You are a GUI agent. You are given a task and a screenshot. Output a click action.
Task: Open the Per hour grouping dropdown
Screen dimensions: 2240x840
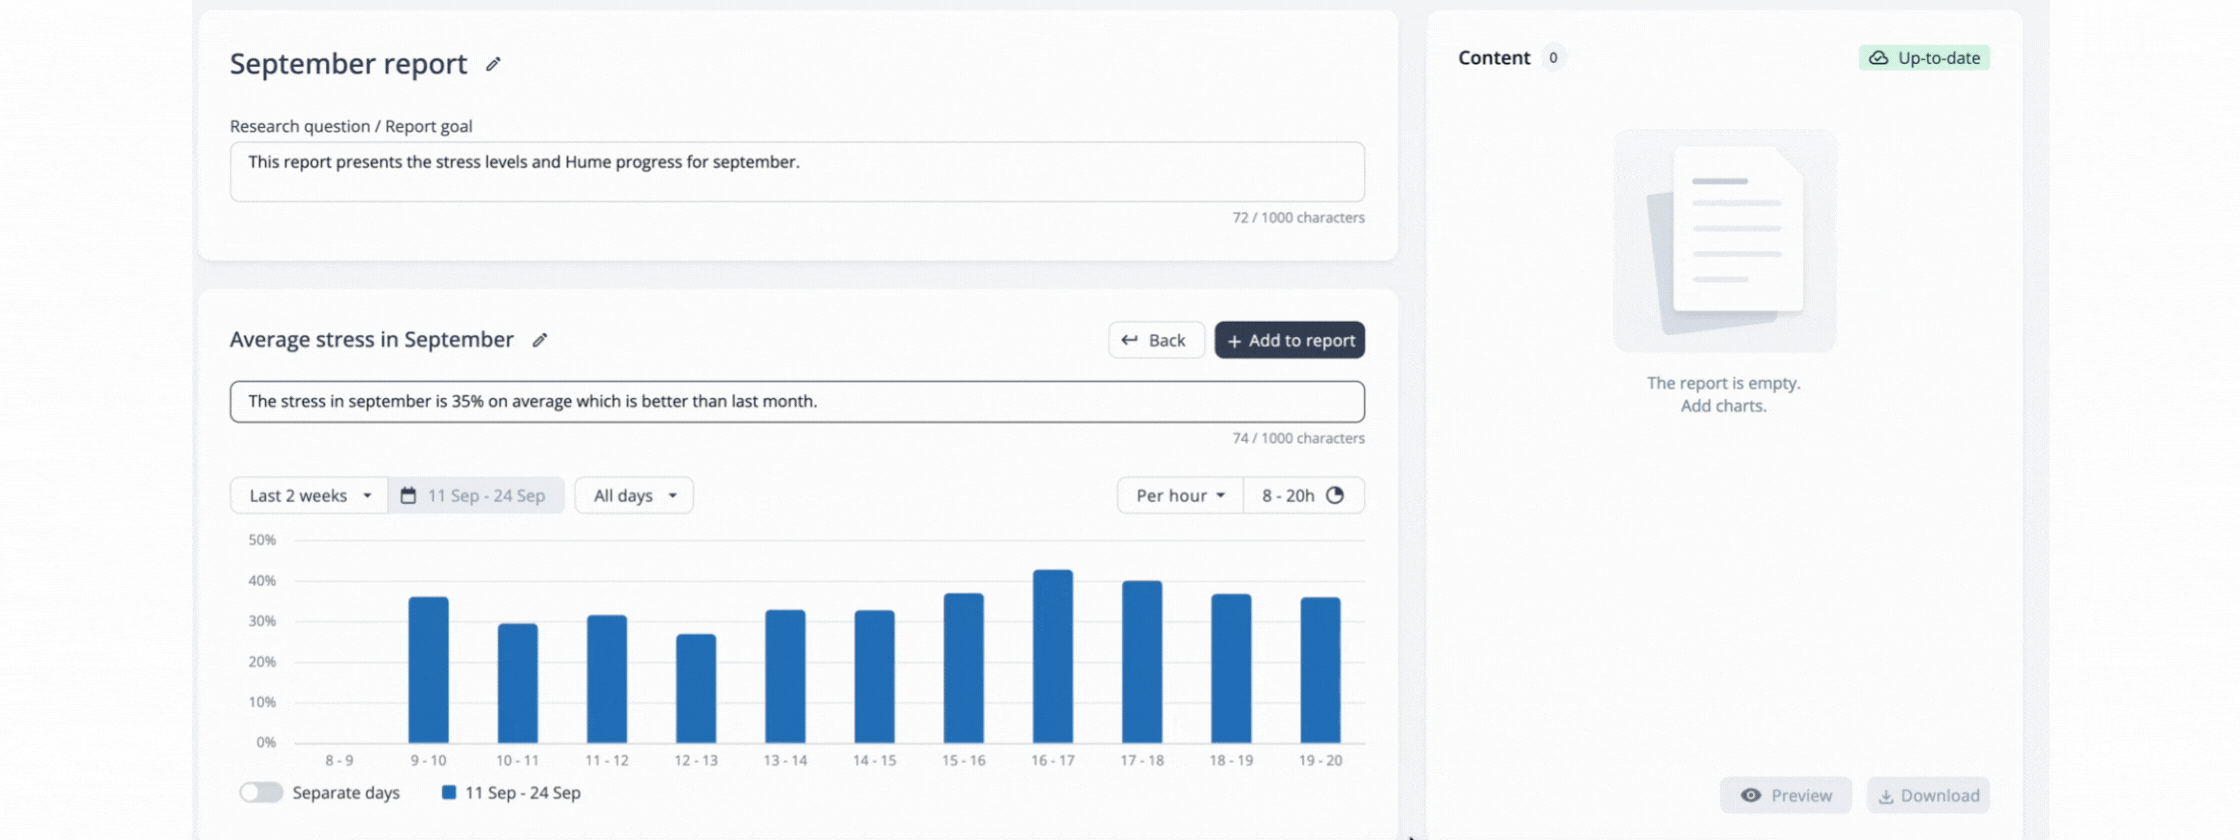click(x=1180, y=496)
